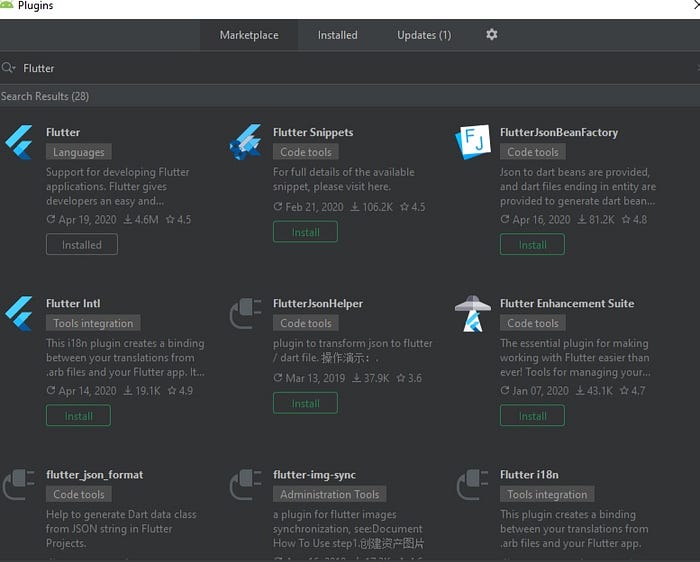Click the Languages tag under Flutter

(79, 152)
